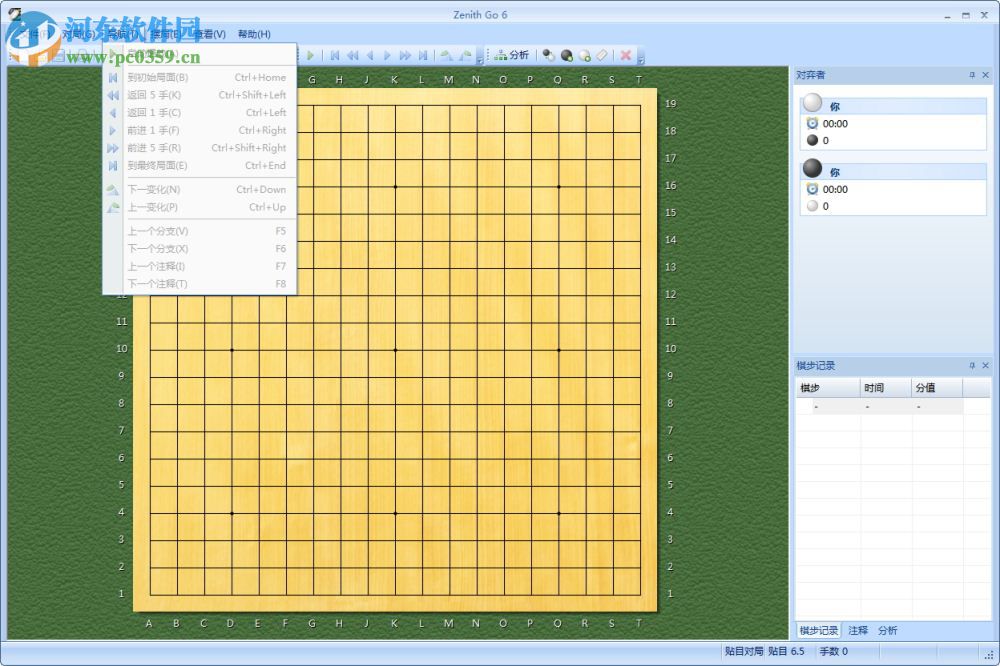Switch to the 分析 tab in right panel
Screen dimensions: 1000x666
pos(886,631)
